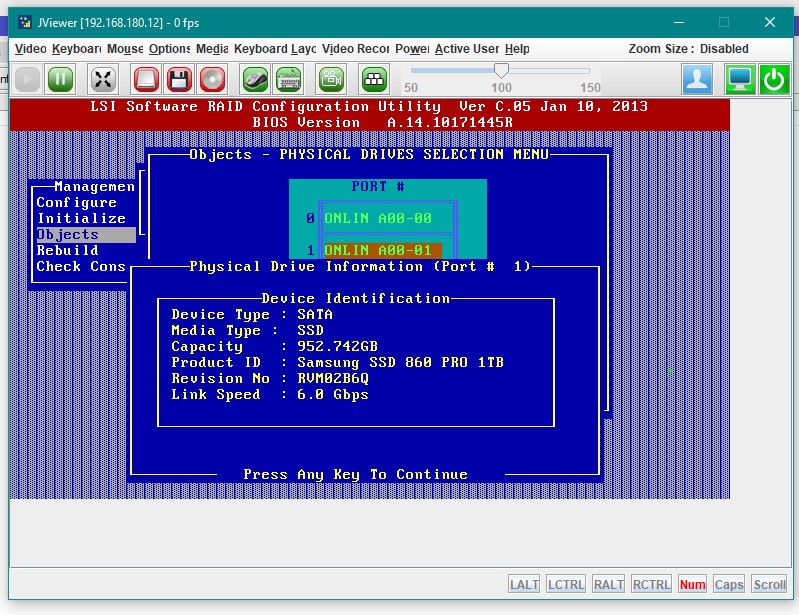This screenshot has width=799, height=615.
Task: Show active users via person icon
Action: pyautogui.click(x=697, y=79)
